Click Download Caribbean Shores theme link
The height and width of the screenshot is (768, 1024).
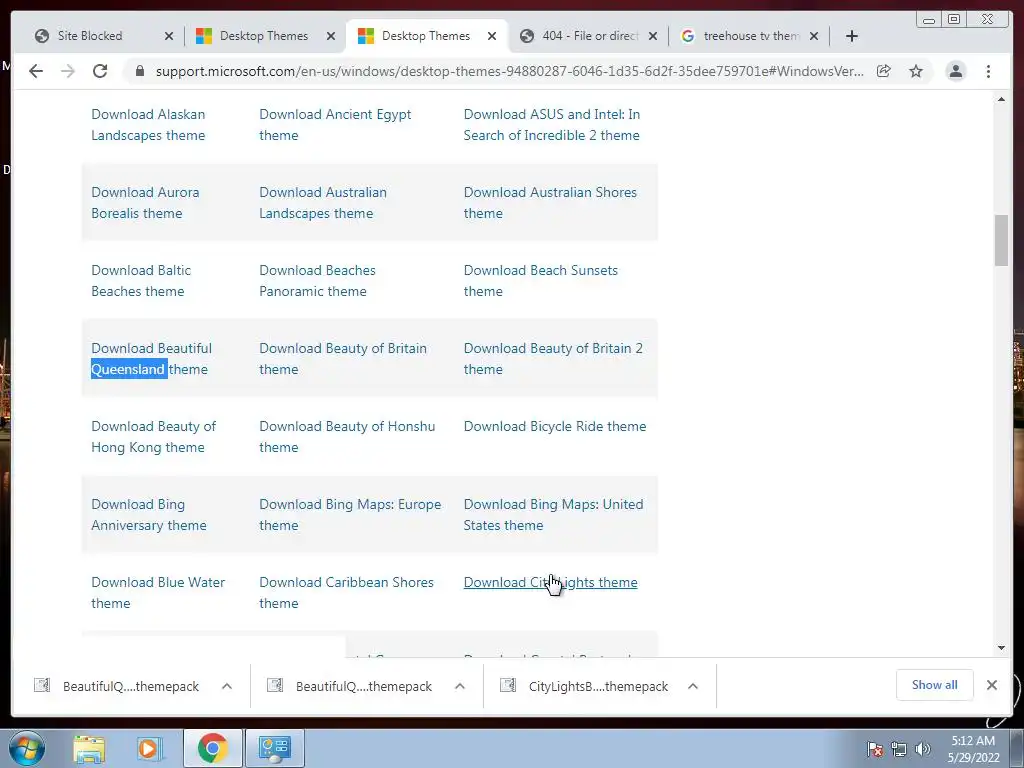click(346, 592)
